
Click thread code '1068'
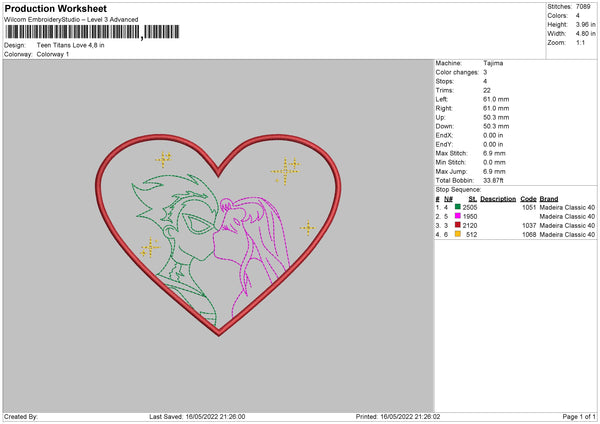click(x=529, y=235)
